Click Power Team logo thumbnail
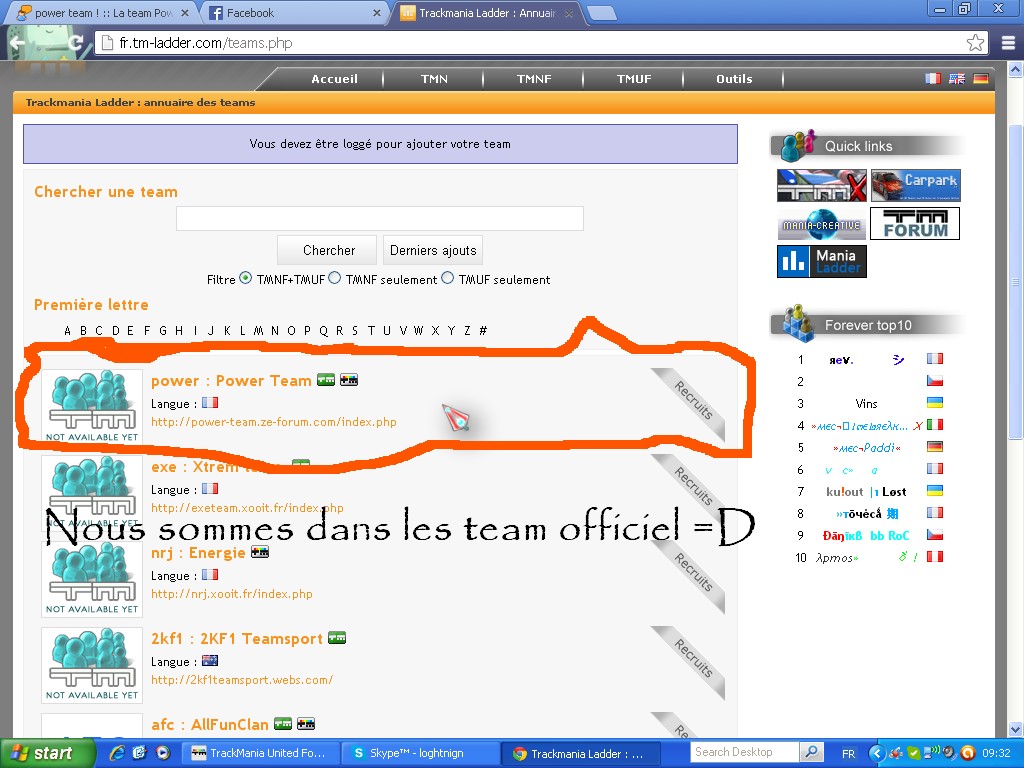Viewport: 1024px width, 768px height. pyautogui.click(x=92, y=408)
